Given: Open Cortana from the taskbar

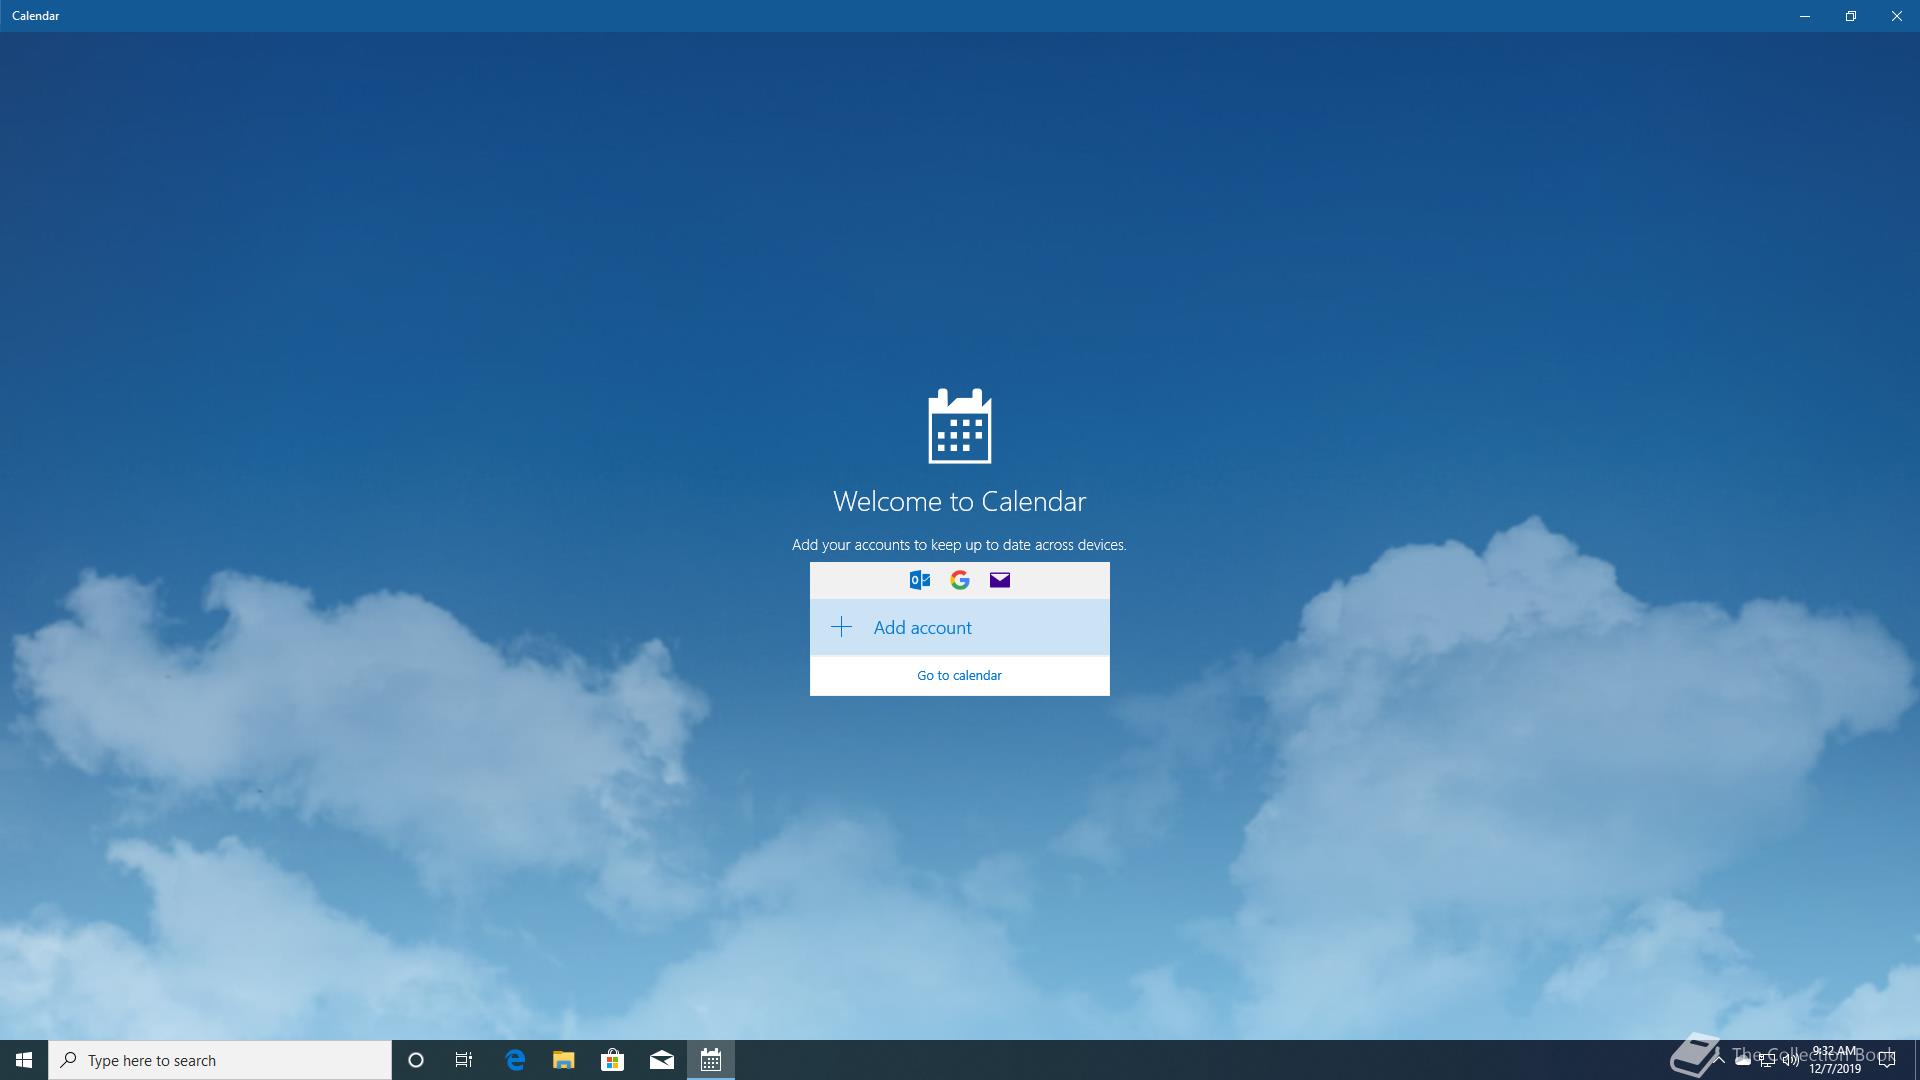Looking at the screenshot, I should click(x=415, y=1060).
